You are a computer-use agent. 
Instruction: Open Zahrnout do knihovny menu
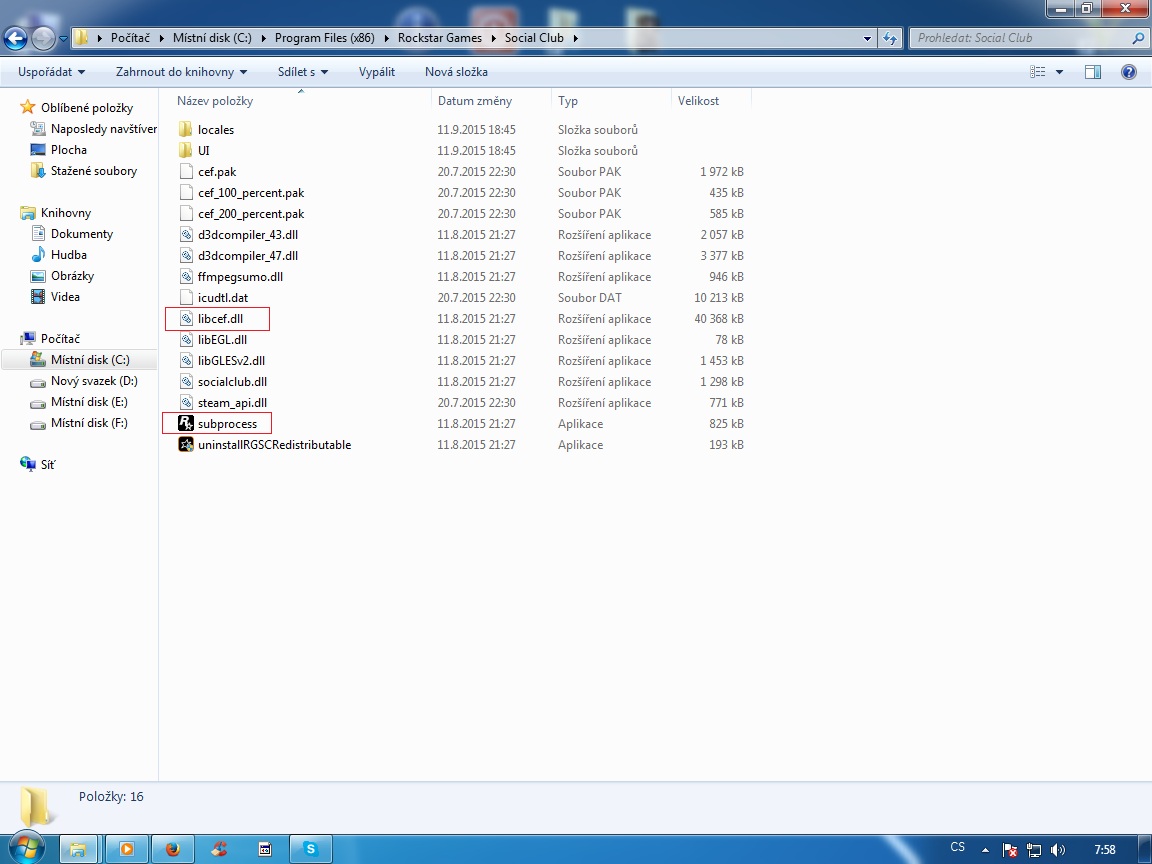click(181, 72)
